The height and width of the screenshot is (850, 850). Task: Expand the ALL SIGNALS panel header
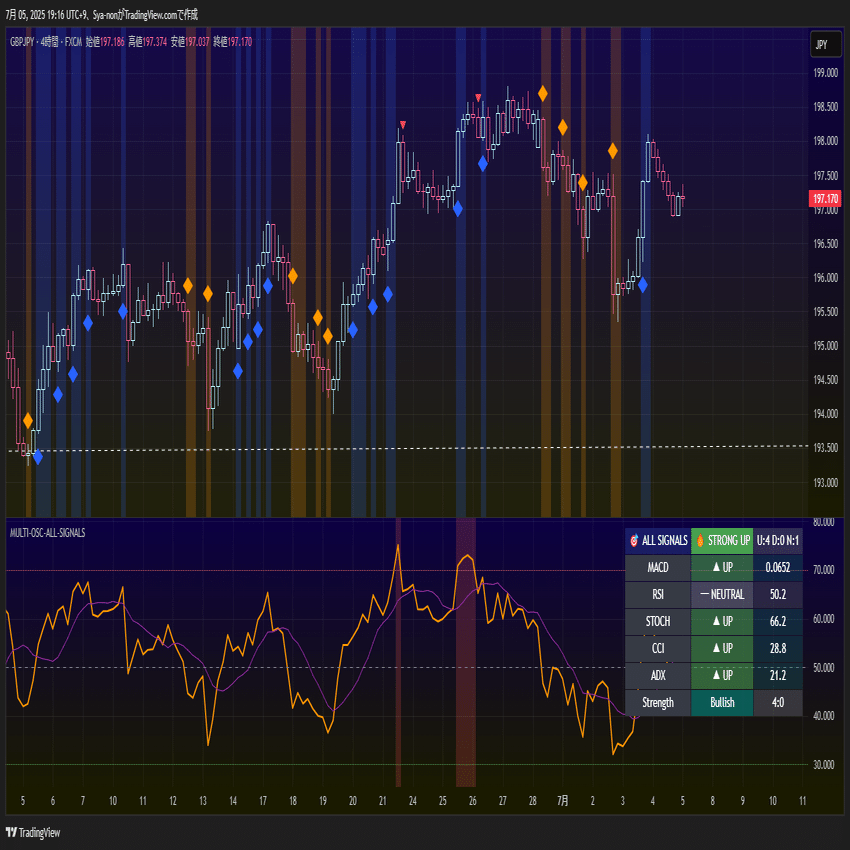click(660, 540)
